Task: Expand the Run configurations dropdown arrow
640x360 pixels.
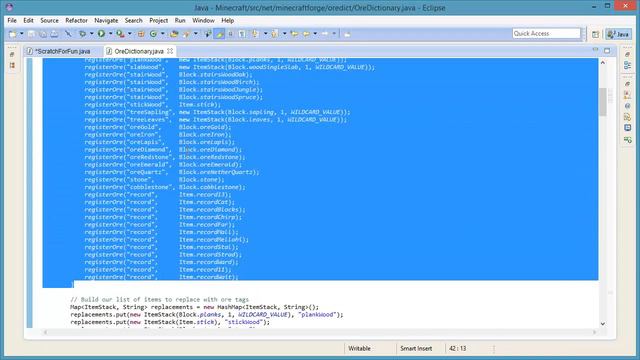Action: (111, 33)
